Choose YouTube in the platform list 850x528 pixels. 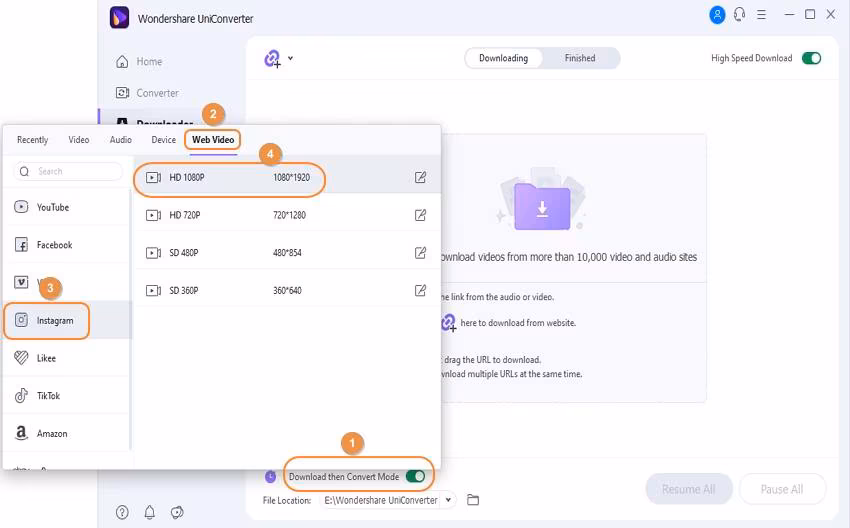[66, 207]
